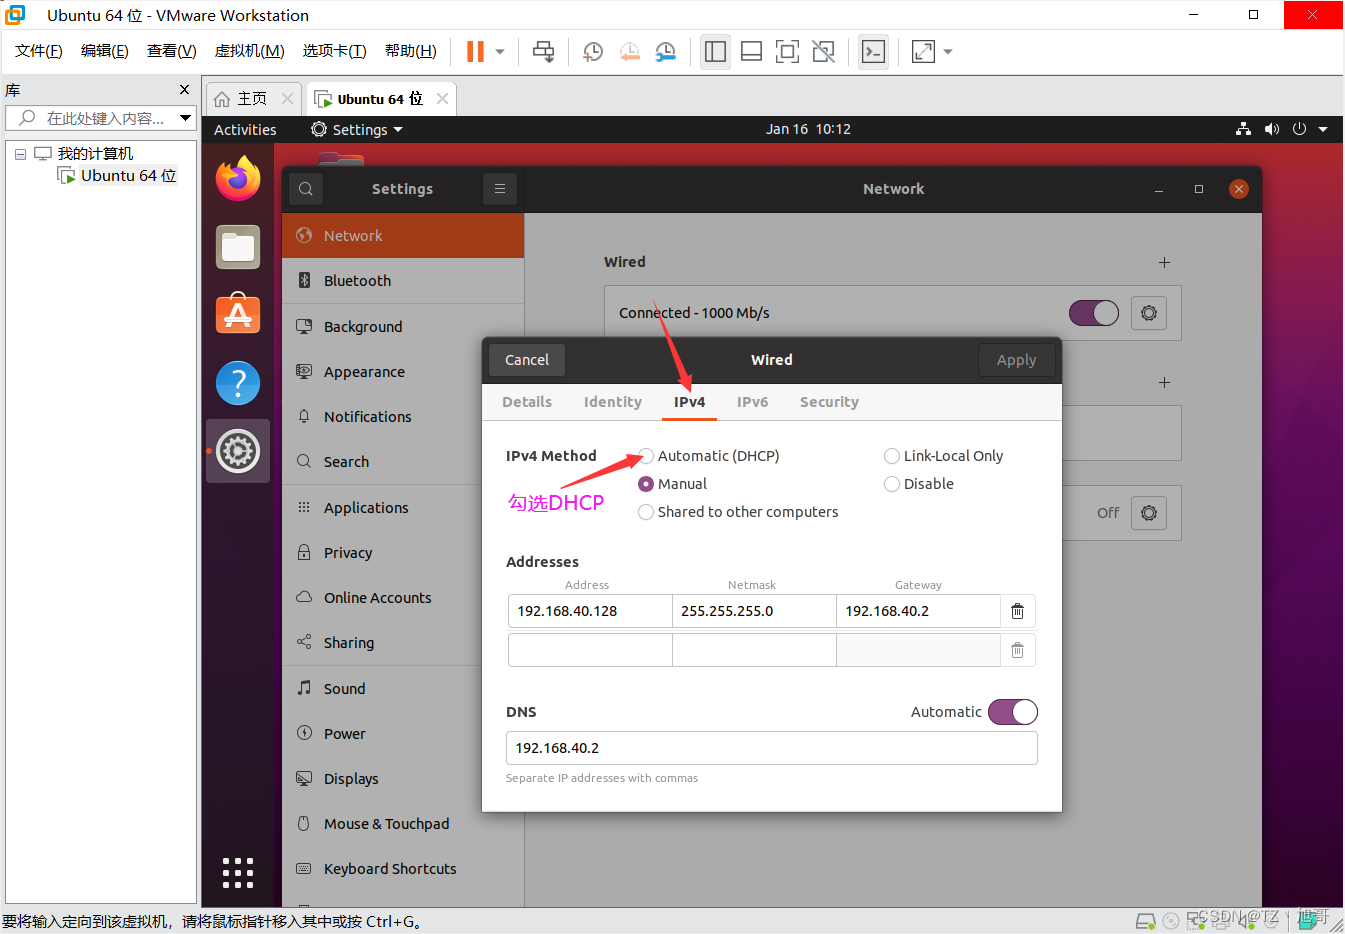1345x934 pixels.
Task: Open wired connection gear settings
Action: pos(1149,313)
